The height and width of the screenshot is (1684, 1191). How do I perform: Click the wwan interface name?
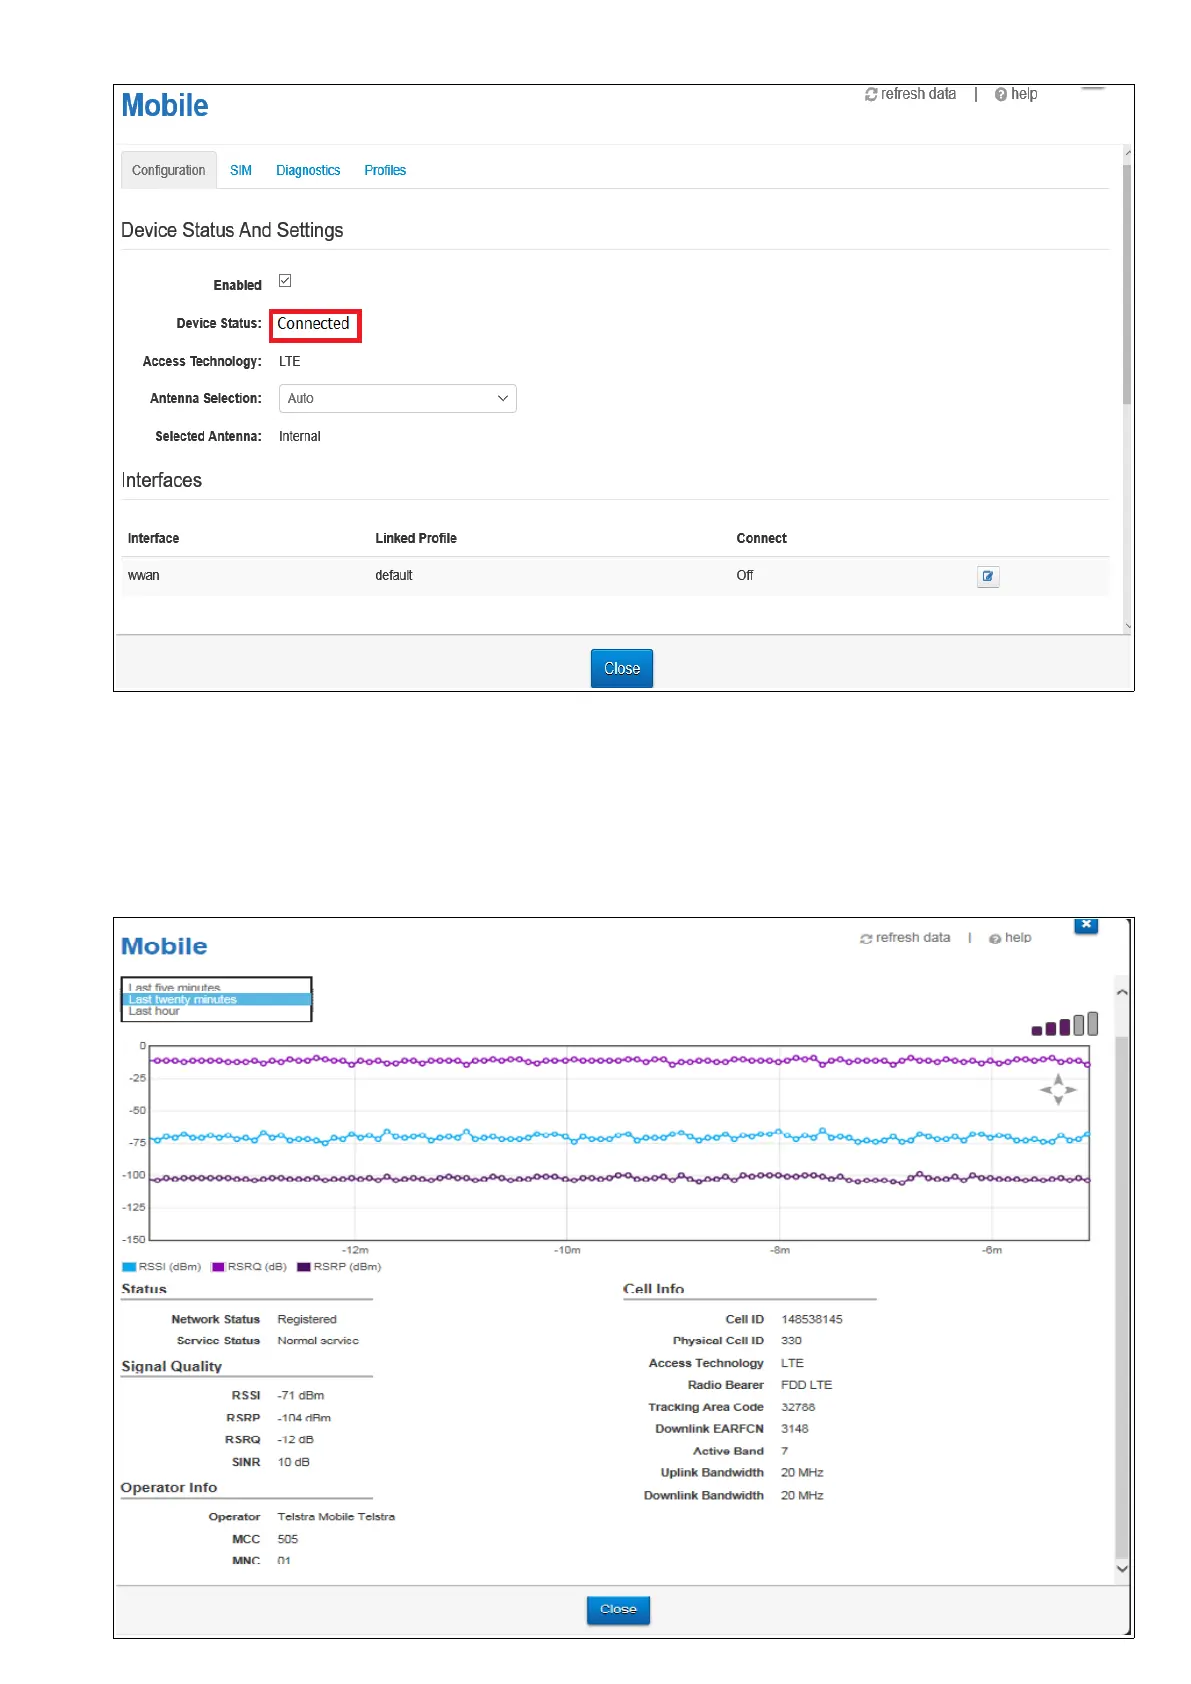coord(143,576)
